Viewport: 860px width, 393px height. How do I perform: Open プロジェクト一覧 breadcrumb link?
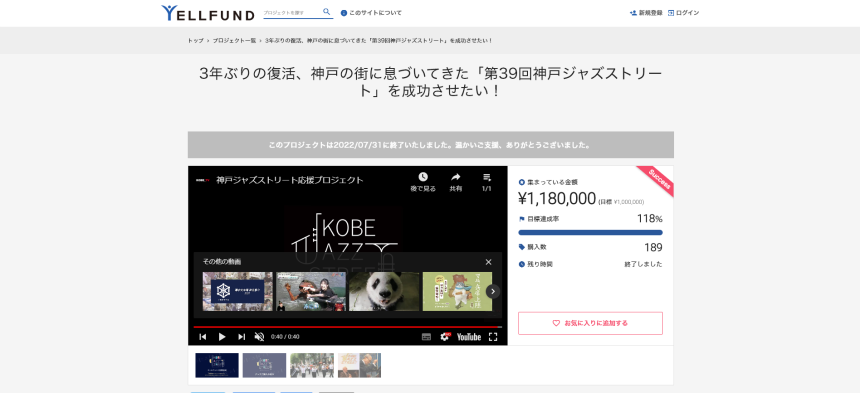pyautogui.click(x=234, y=41)
